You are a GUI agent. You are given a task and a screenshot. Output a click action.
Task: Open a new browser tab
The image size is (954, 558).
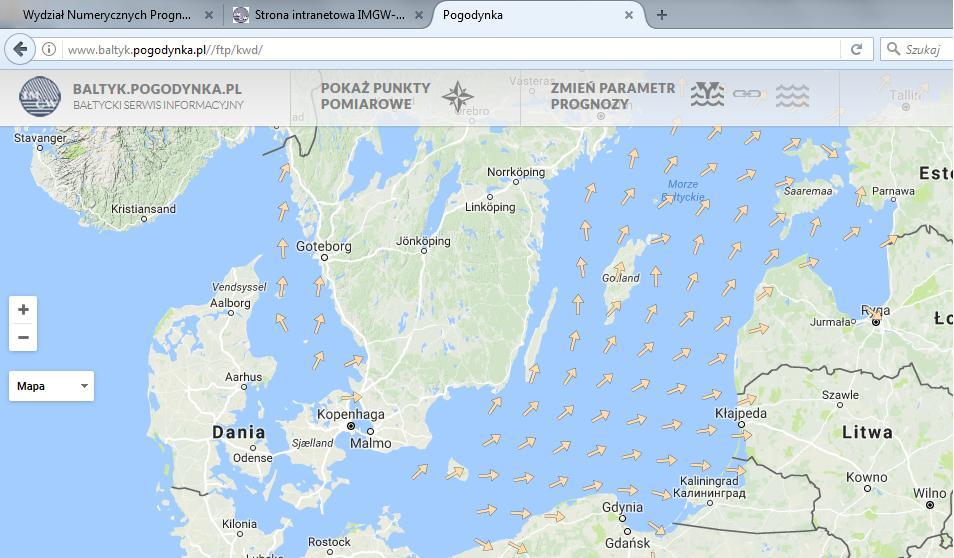[x=662, y=15]
